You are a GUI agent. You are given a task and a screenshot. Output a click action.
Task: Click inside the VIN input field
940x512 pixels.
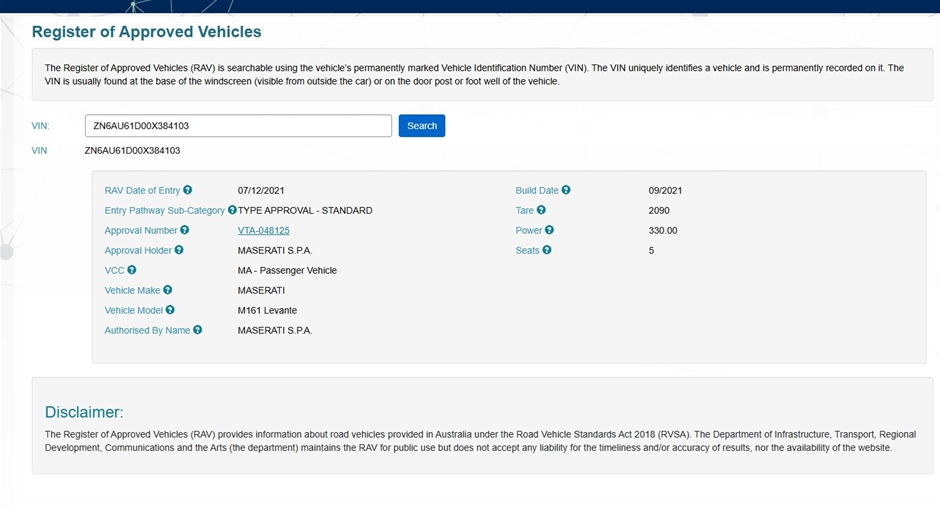238,126
